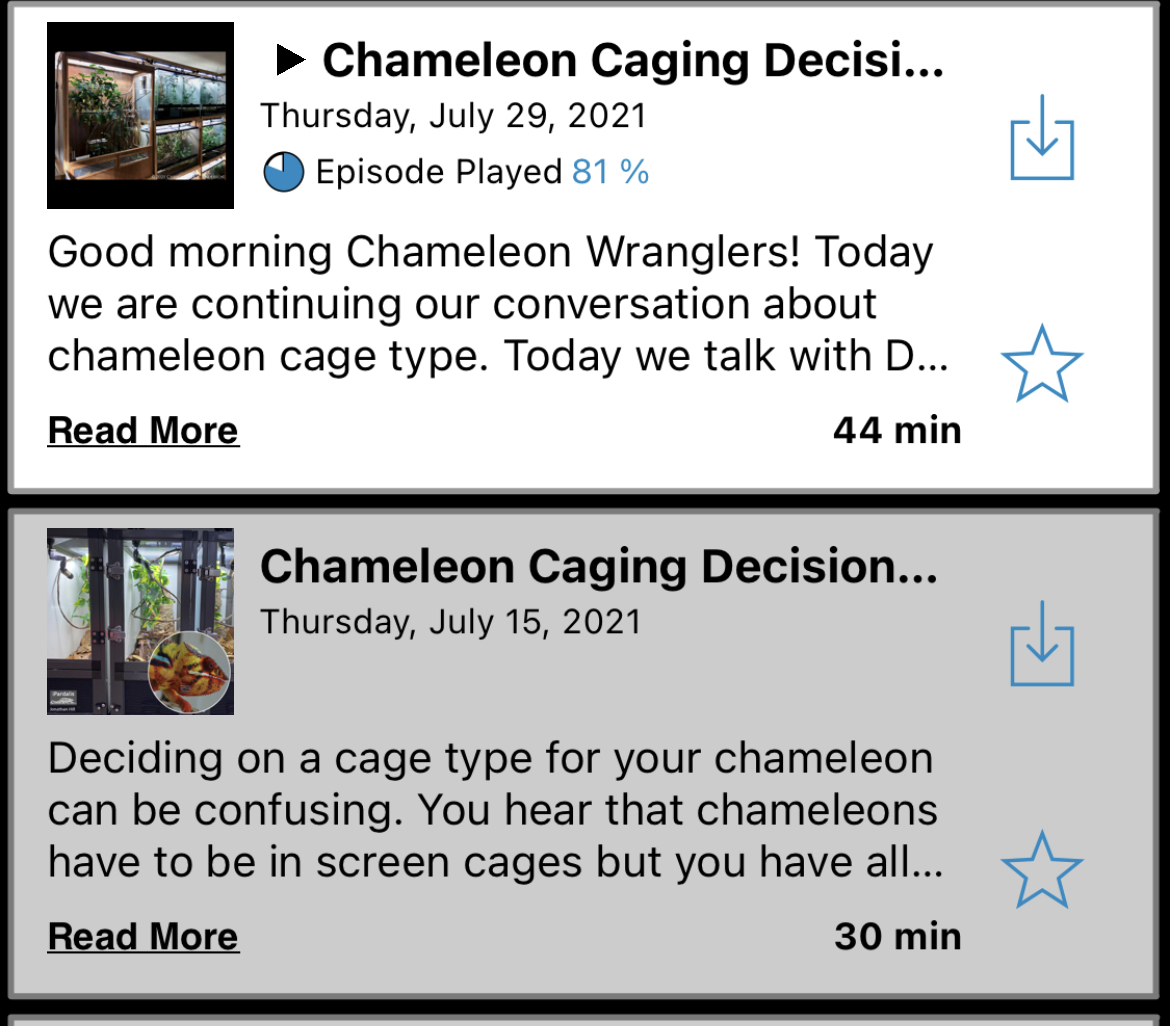Viewport: 1170px width, 1026px height.
Task: Click the 30 min duration label
Action: coord(897,937)
